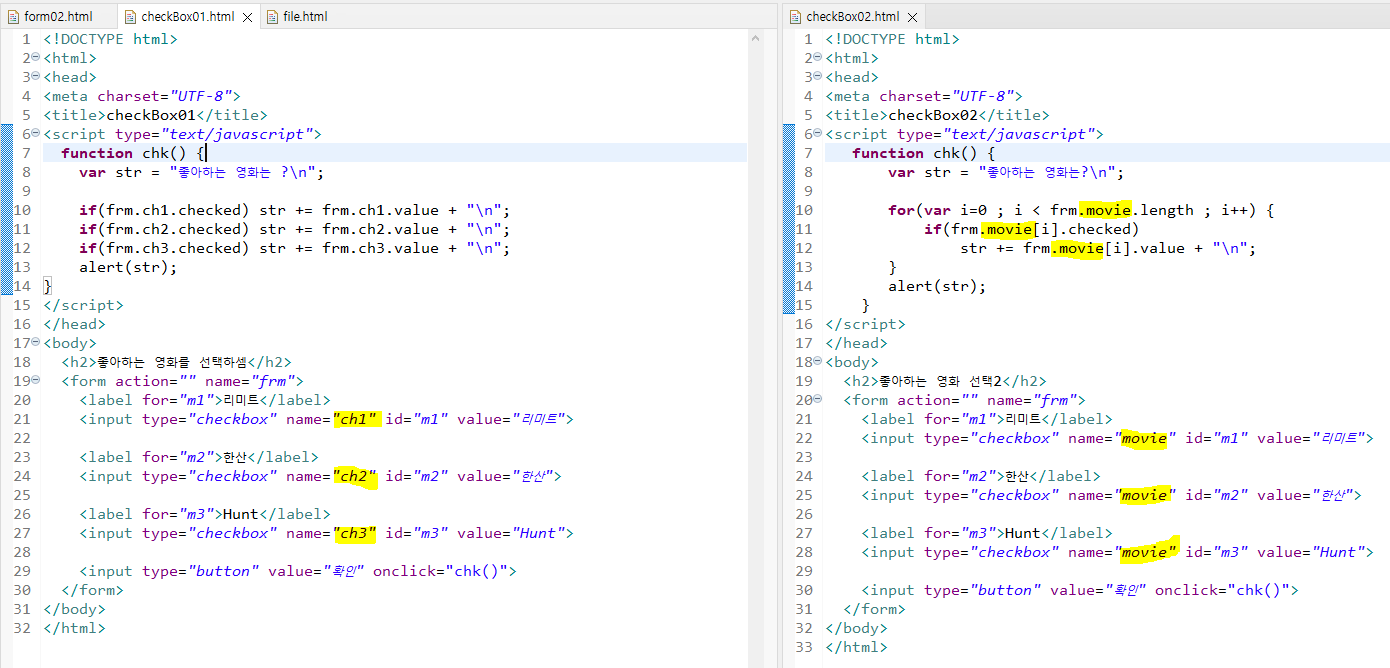Collapse the <form> fold in checkBox01.html
Screen dimensions: 1390x668
tap(35, 381)
